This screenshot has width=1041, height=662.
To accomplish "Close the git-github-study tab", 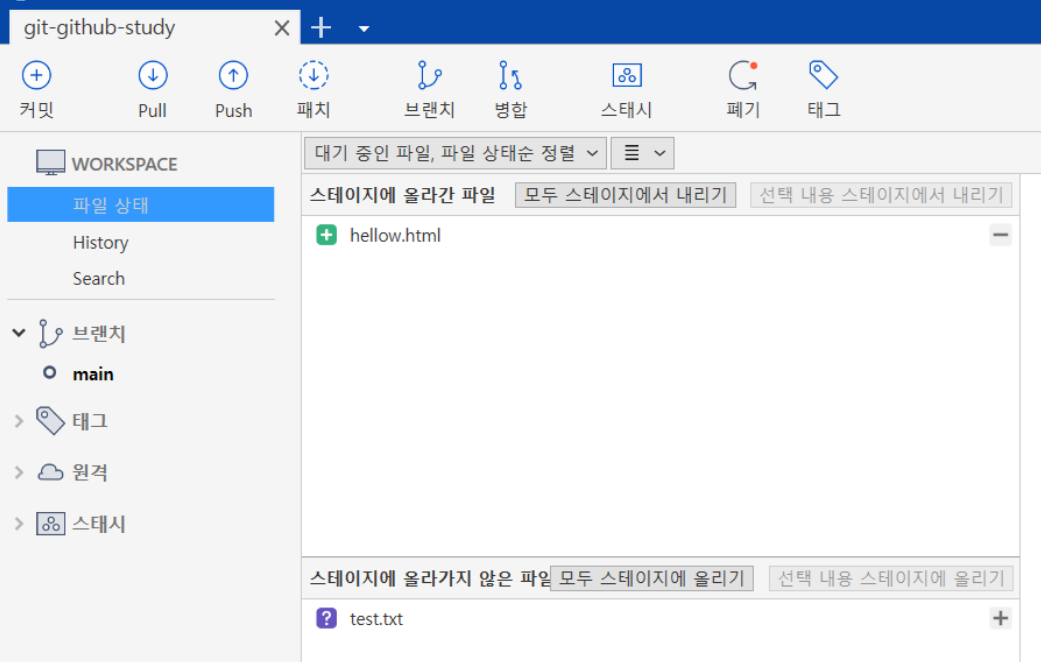I will pyautogui.click(x=281, y=28).
